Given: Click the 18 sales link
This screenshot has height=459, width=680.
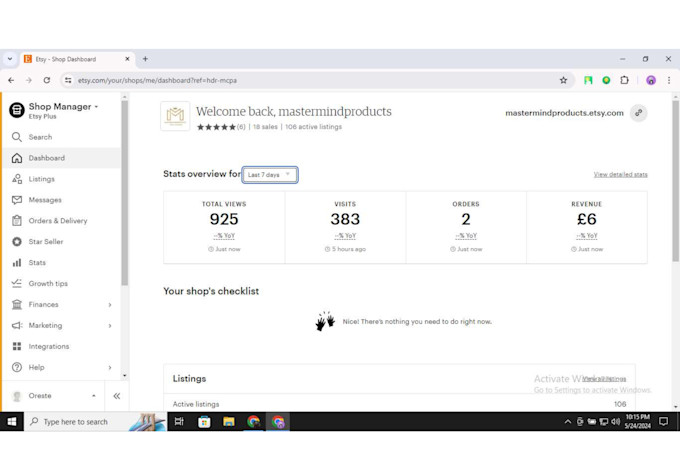Looking at the screenshot, I should pyautogui.click(x=265, y=127).
